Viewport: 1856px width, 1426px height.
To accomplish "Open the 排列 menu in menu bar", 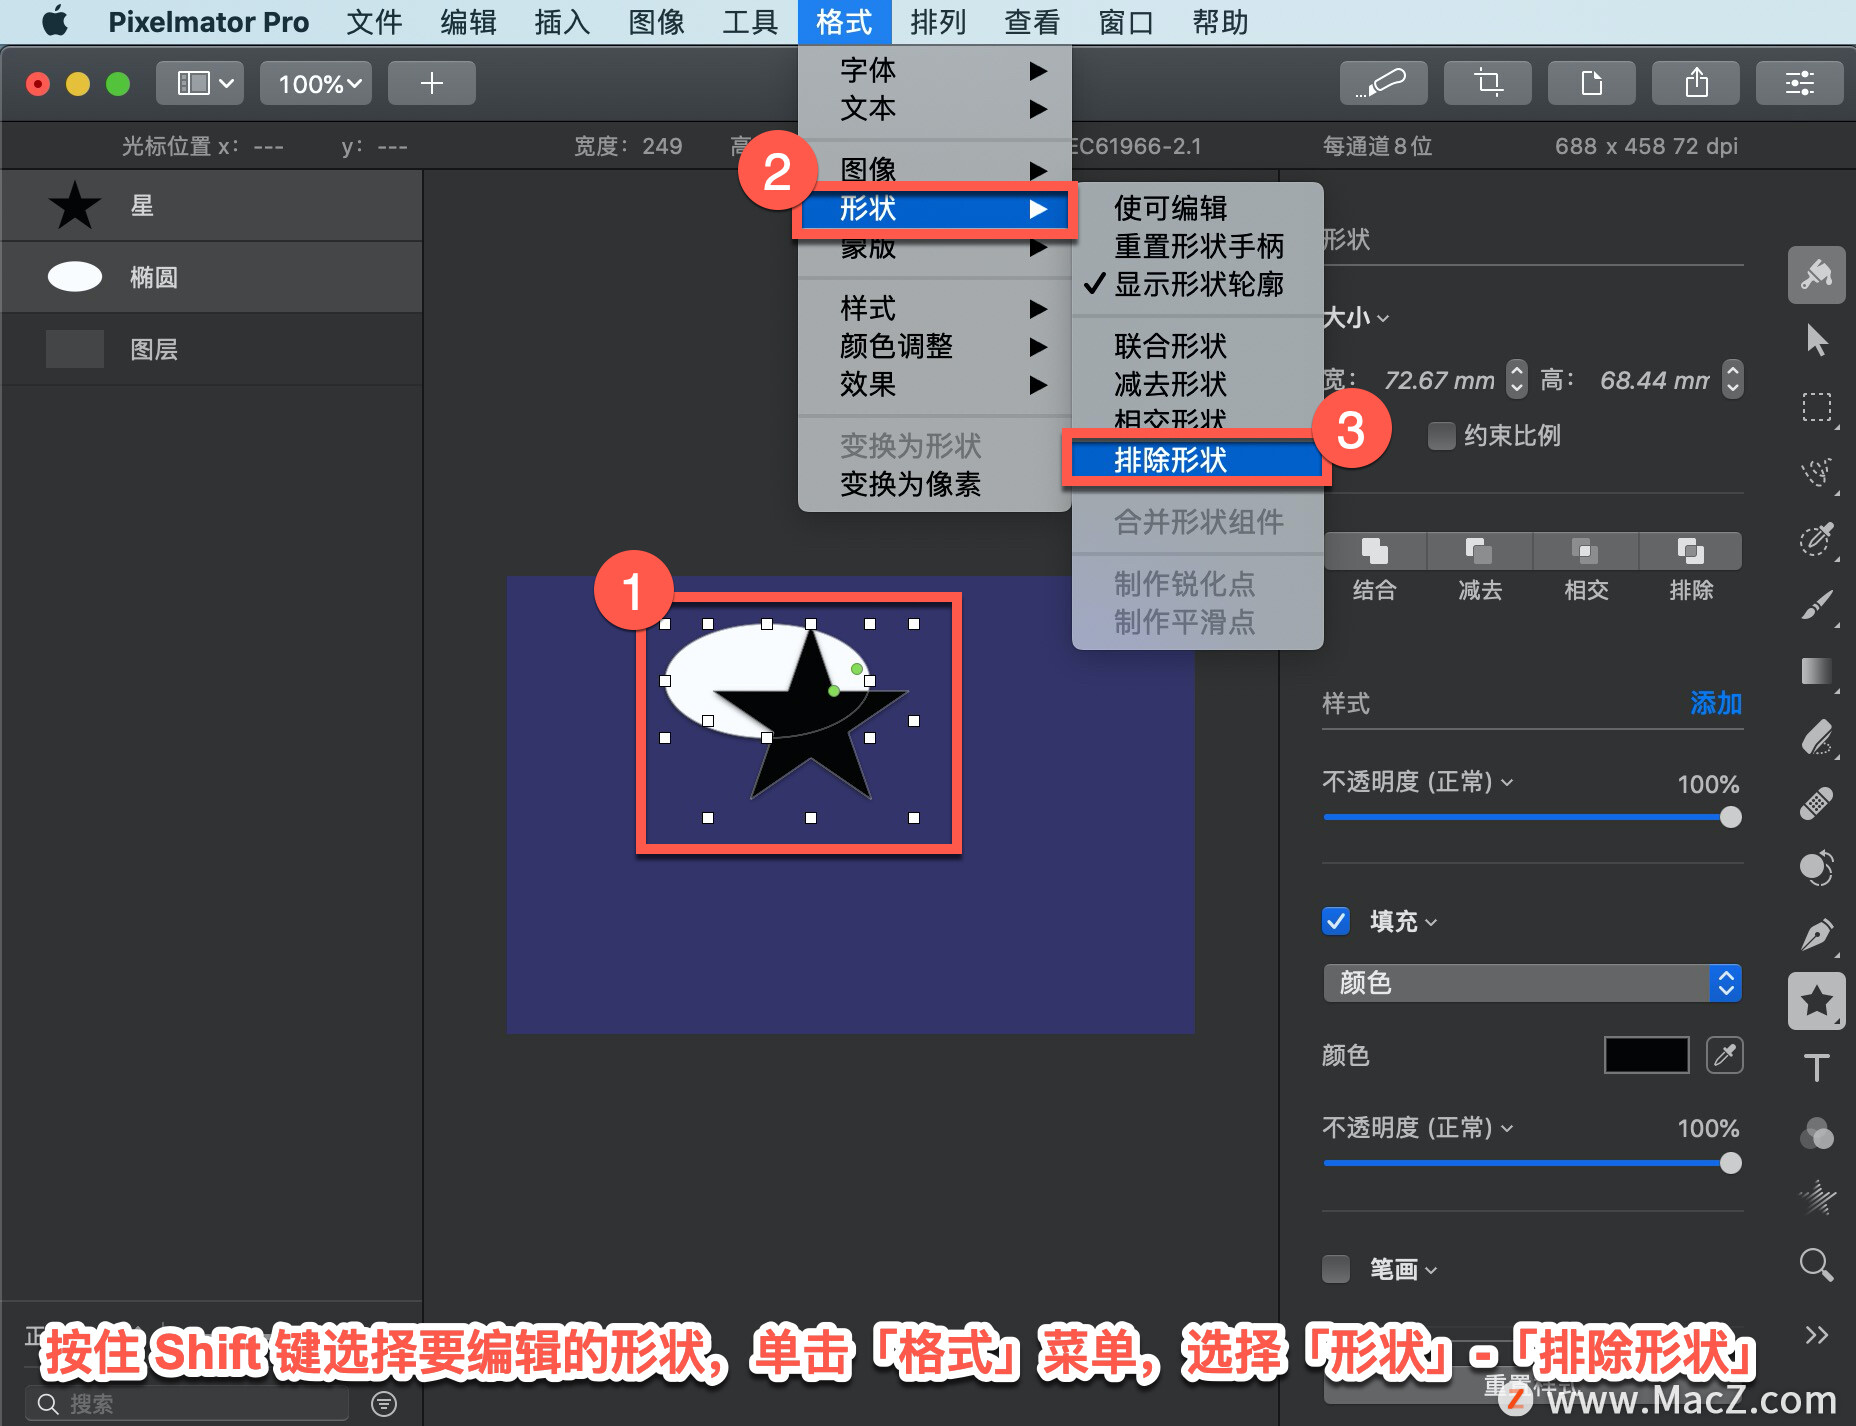I will pos(938,22).
